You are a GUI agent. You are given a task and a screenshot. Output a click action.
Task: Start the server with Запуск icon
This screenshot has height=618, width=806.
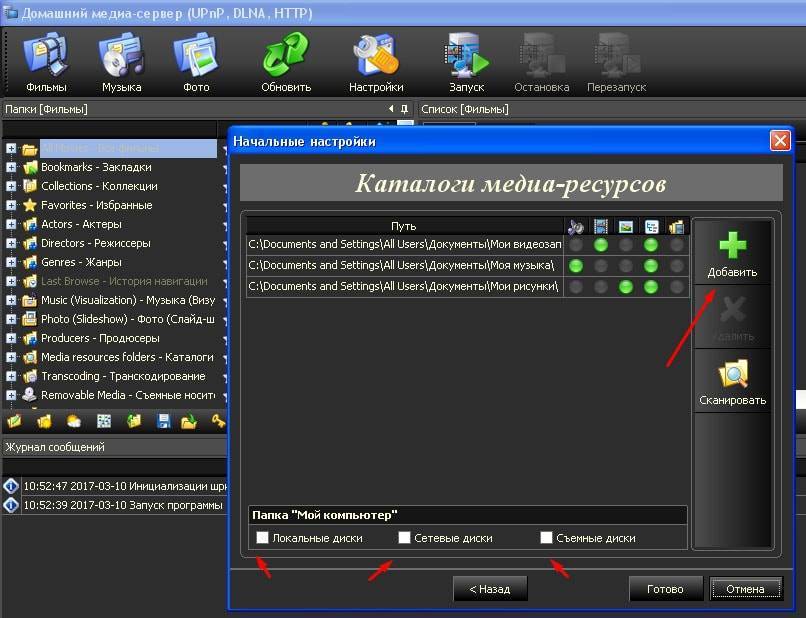pyautogui.click(x=466, y=55)
